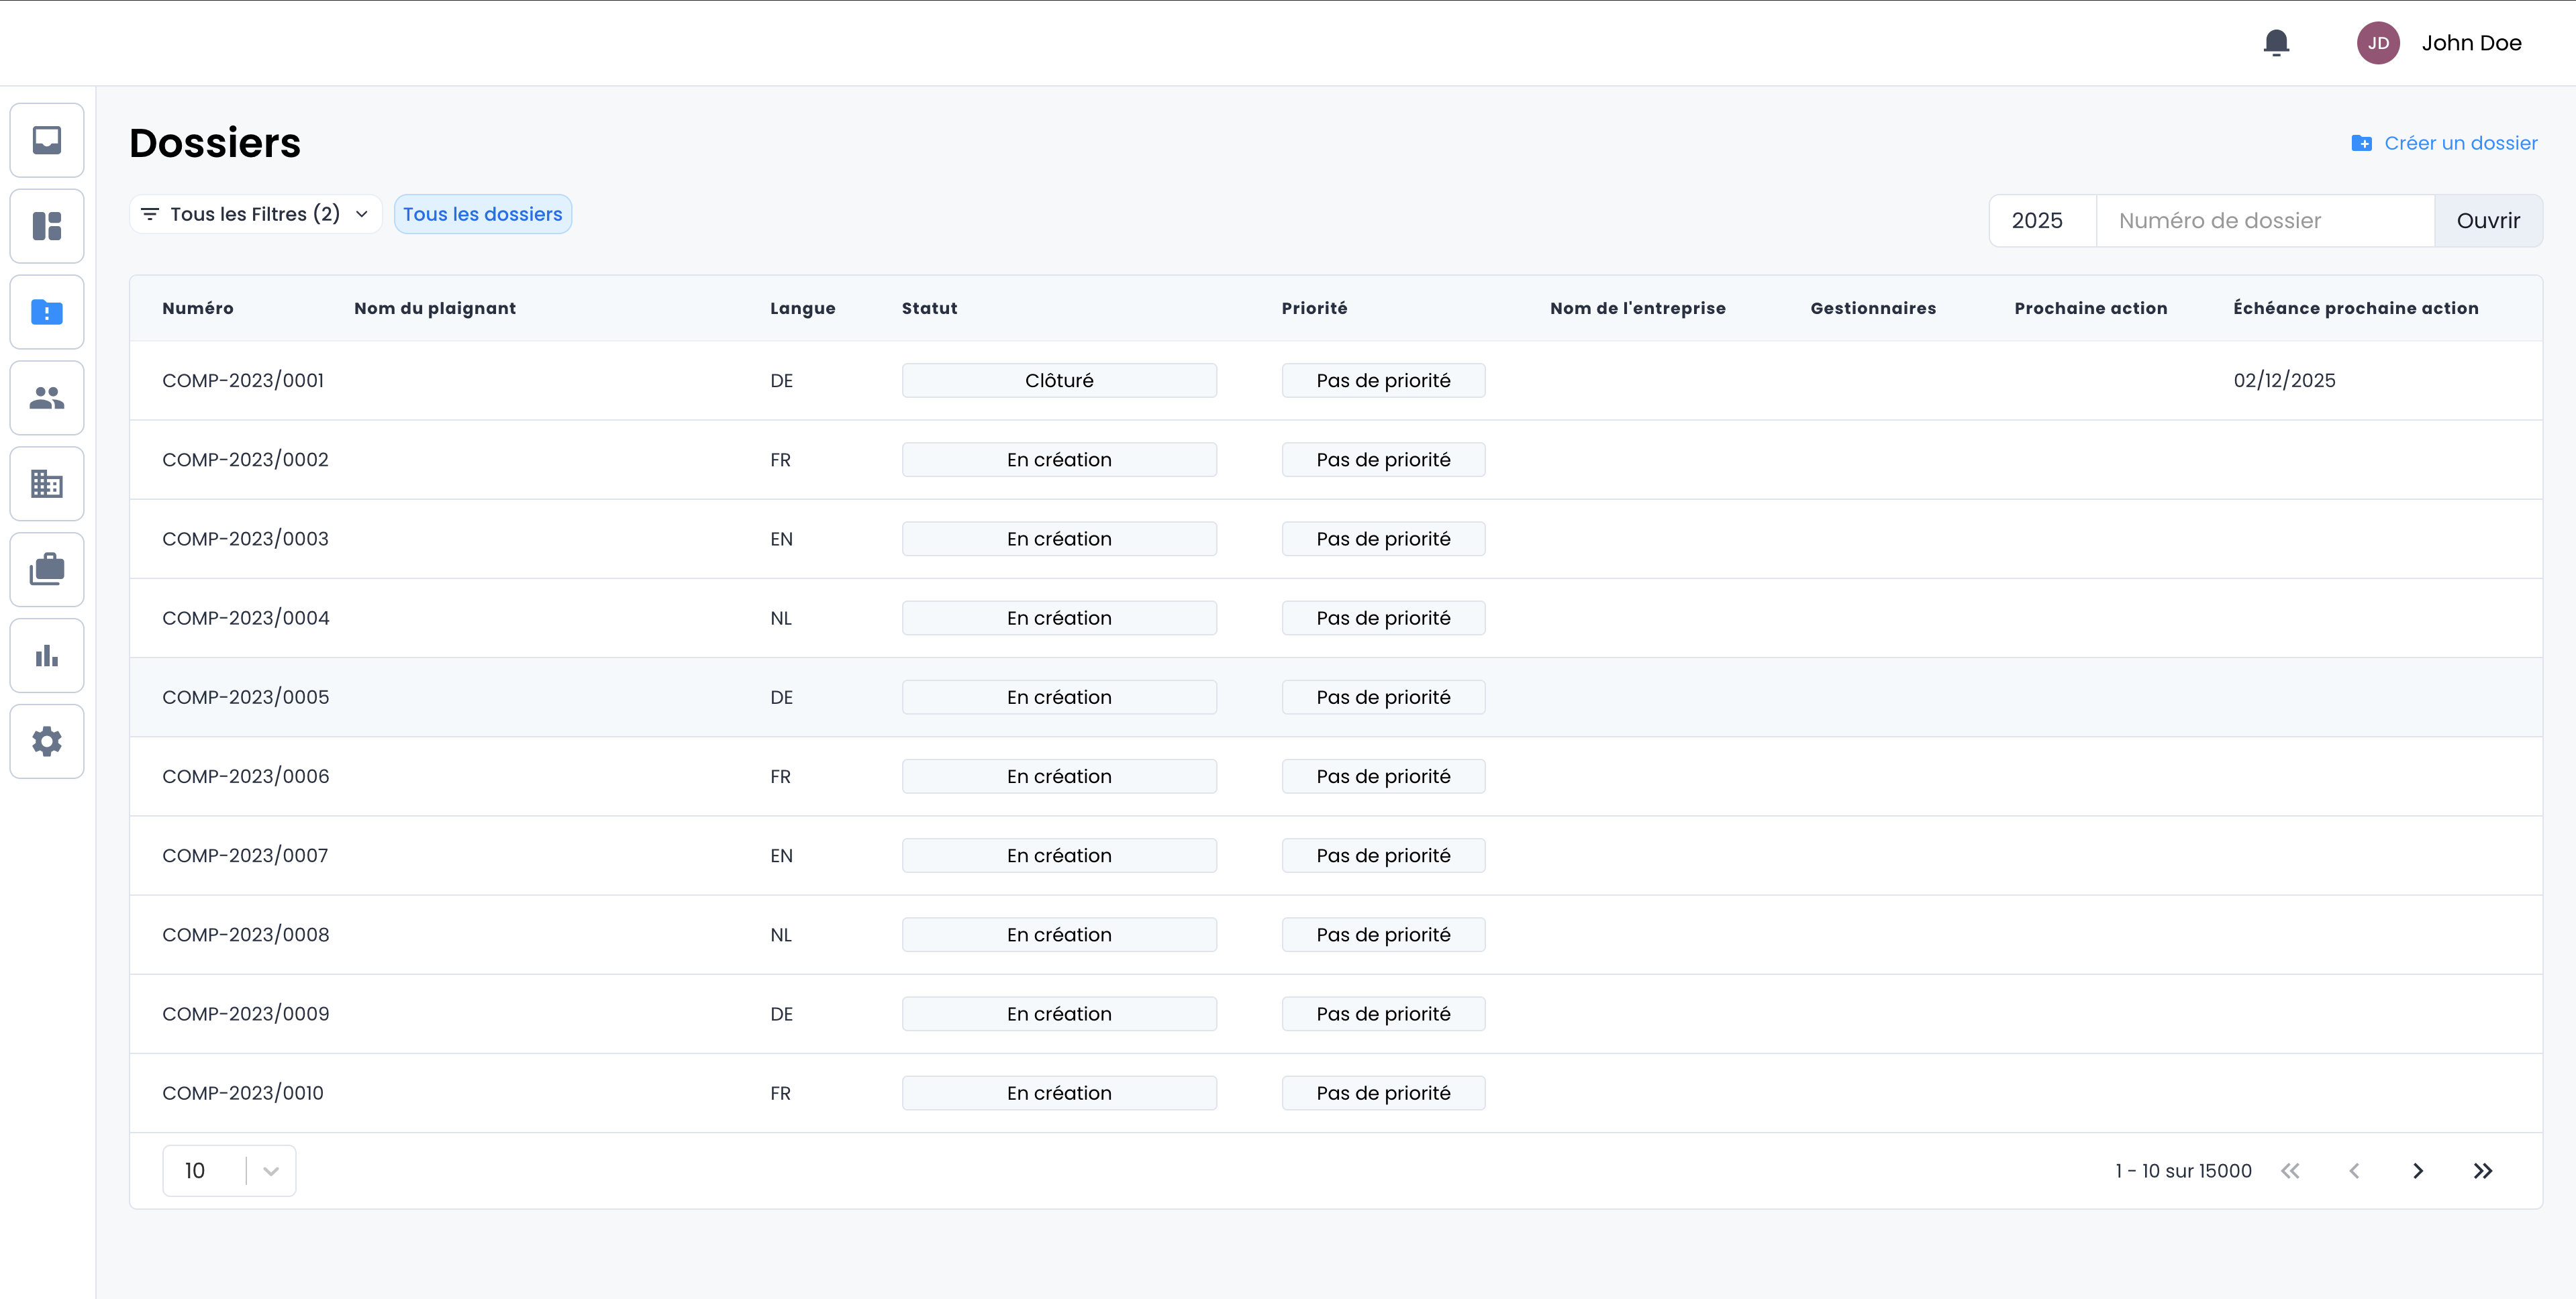Expand the Tous les Filtres dropdown
The height and width of the screenshot is (1299, 2576).
pos(255,214)
